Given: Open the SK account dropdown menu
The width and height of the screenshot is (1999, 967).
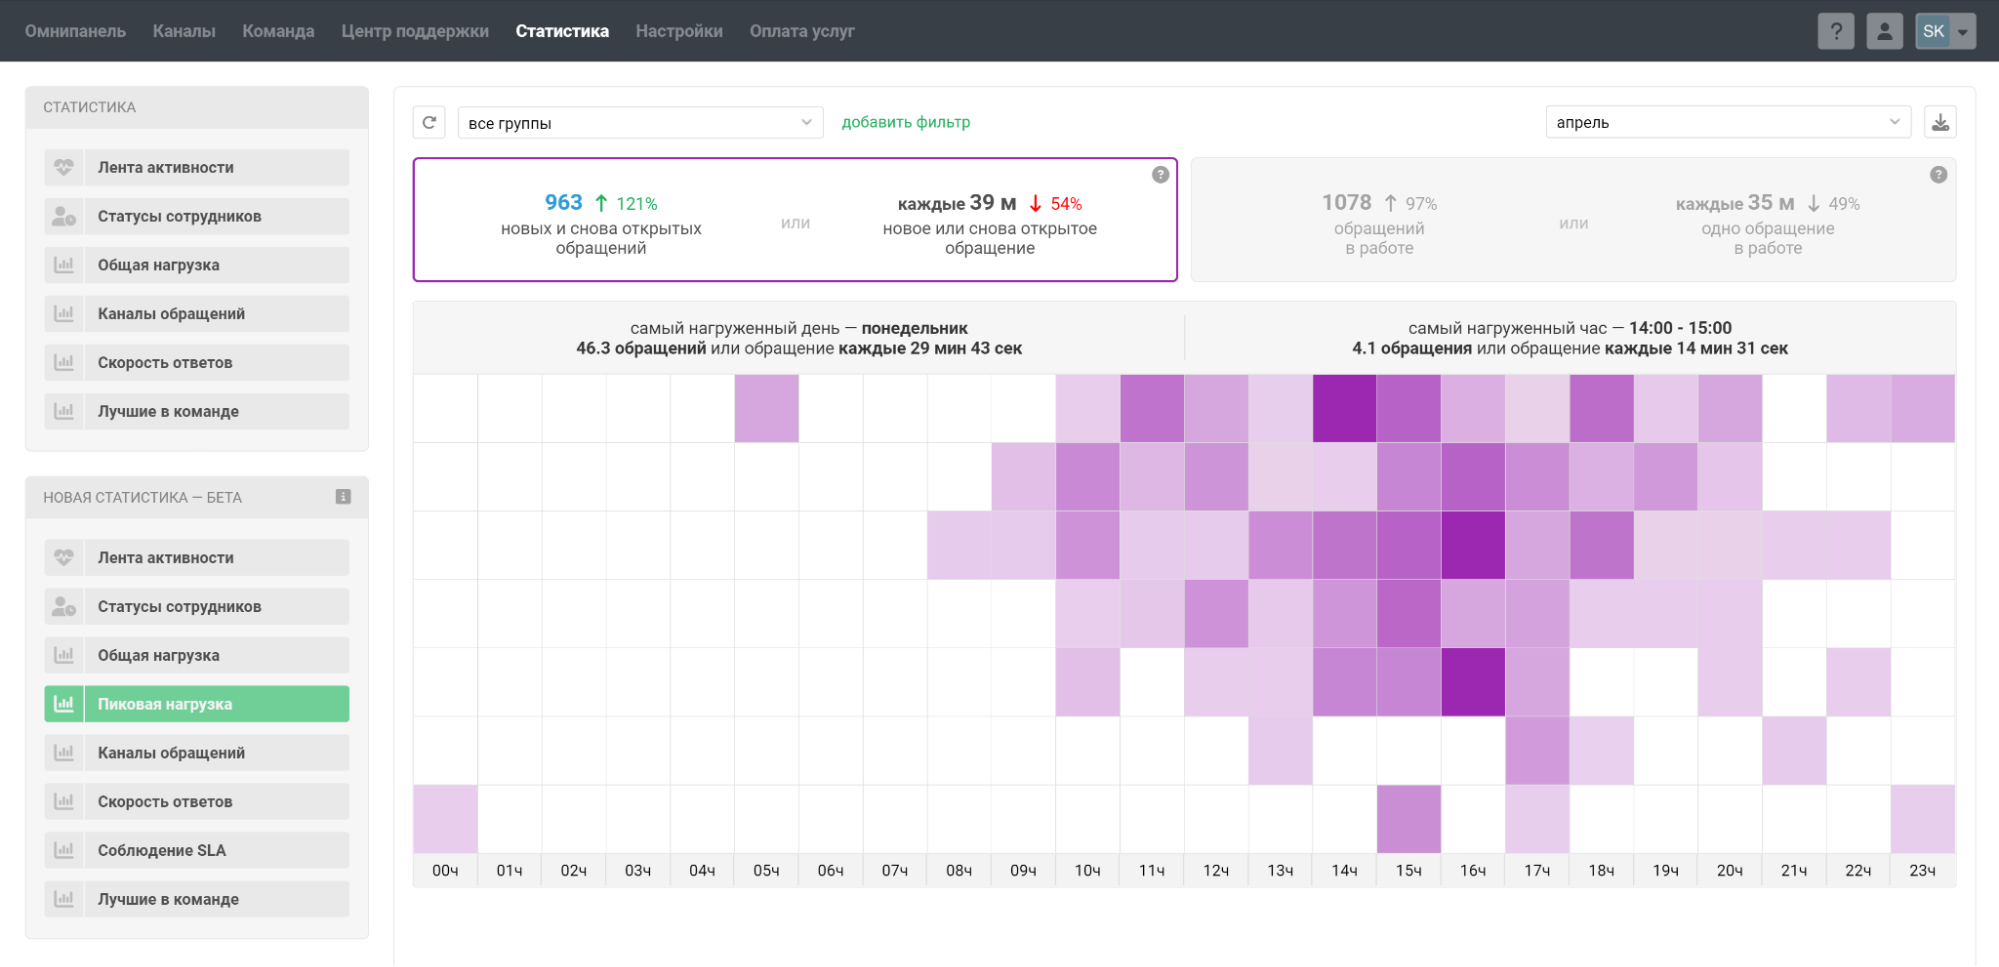Looking at the screenshot, I should (1945, 31).
